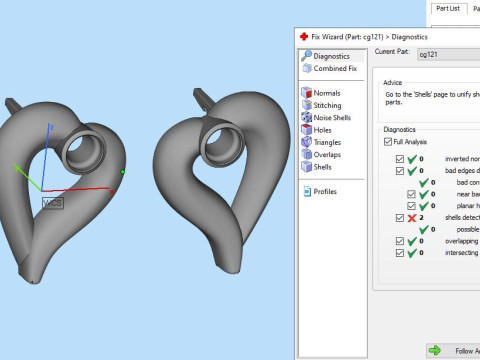Select the Stitching fix icon
Screen dimensions: 480x360
tap(306, 105)
